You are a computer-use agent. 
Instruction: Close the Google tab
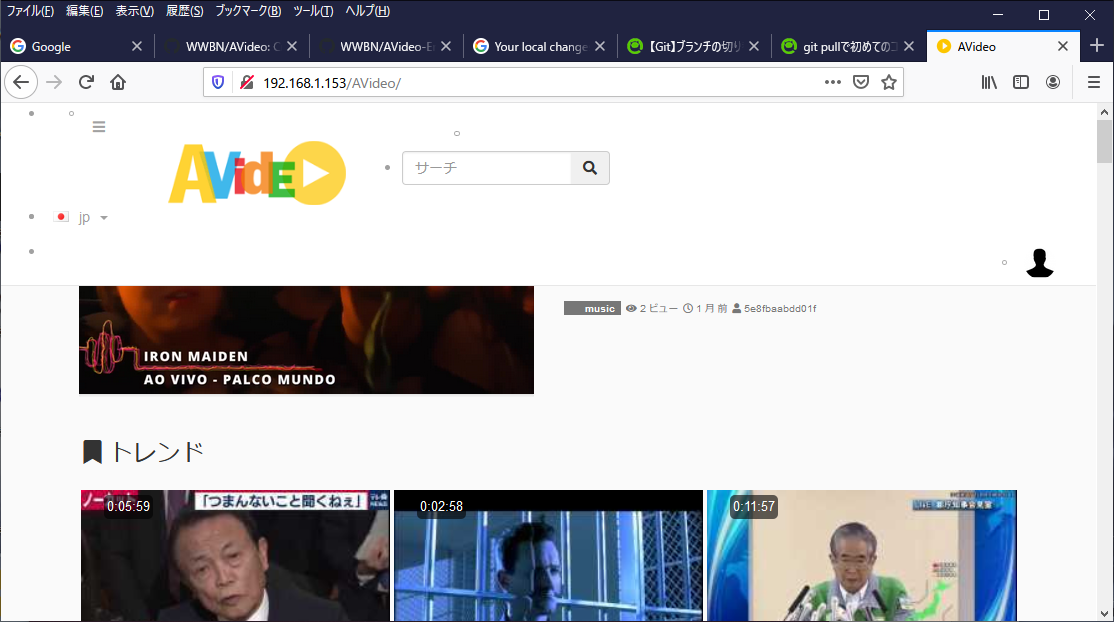coord(137,46)
